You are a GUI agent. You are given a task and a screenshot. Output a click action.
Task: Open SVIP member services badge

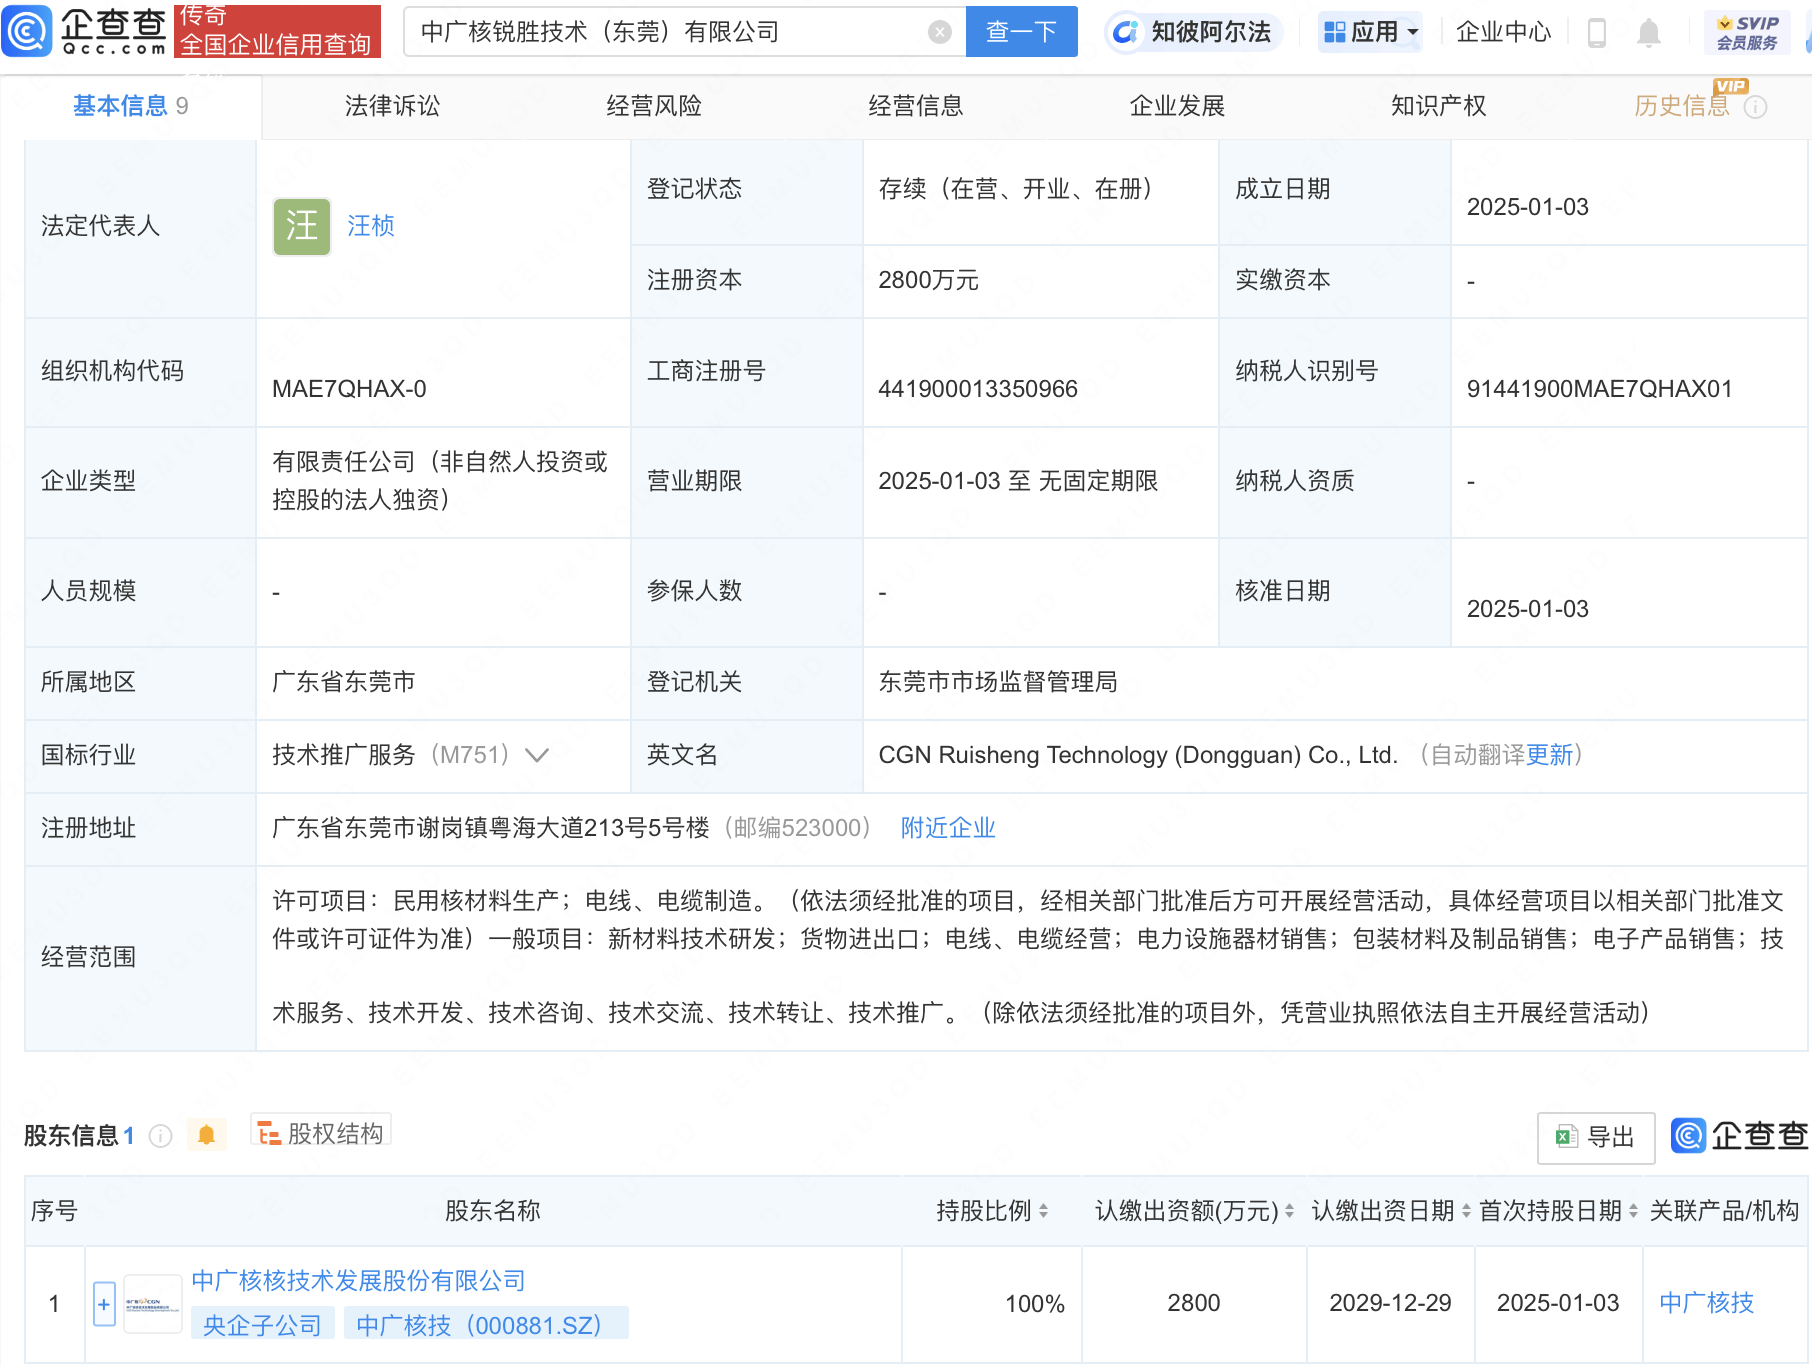[1747, 32]
